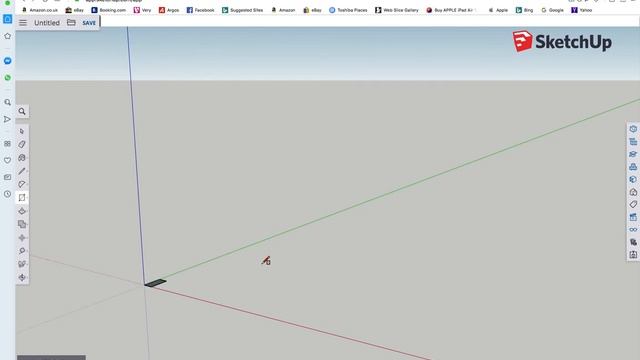
Task: Open the Scenes clapperboard panel
Action: [633, 217]
